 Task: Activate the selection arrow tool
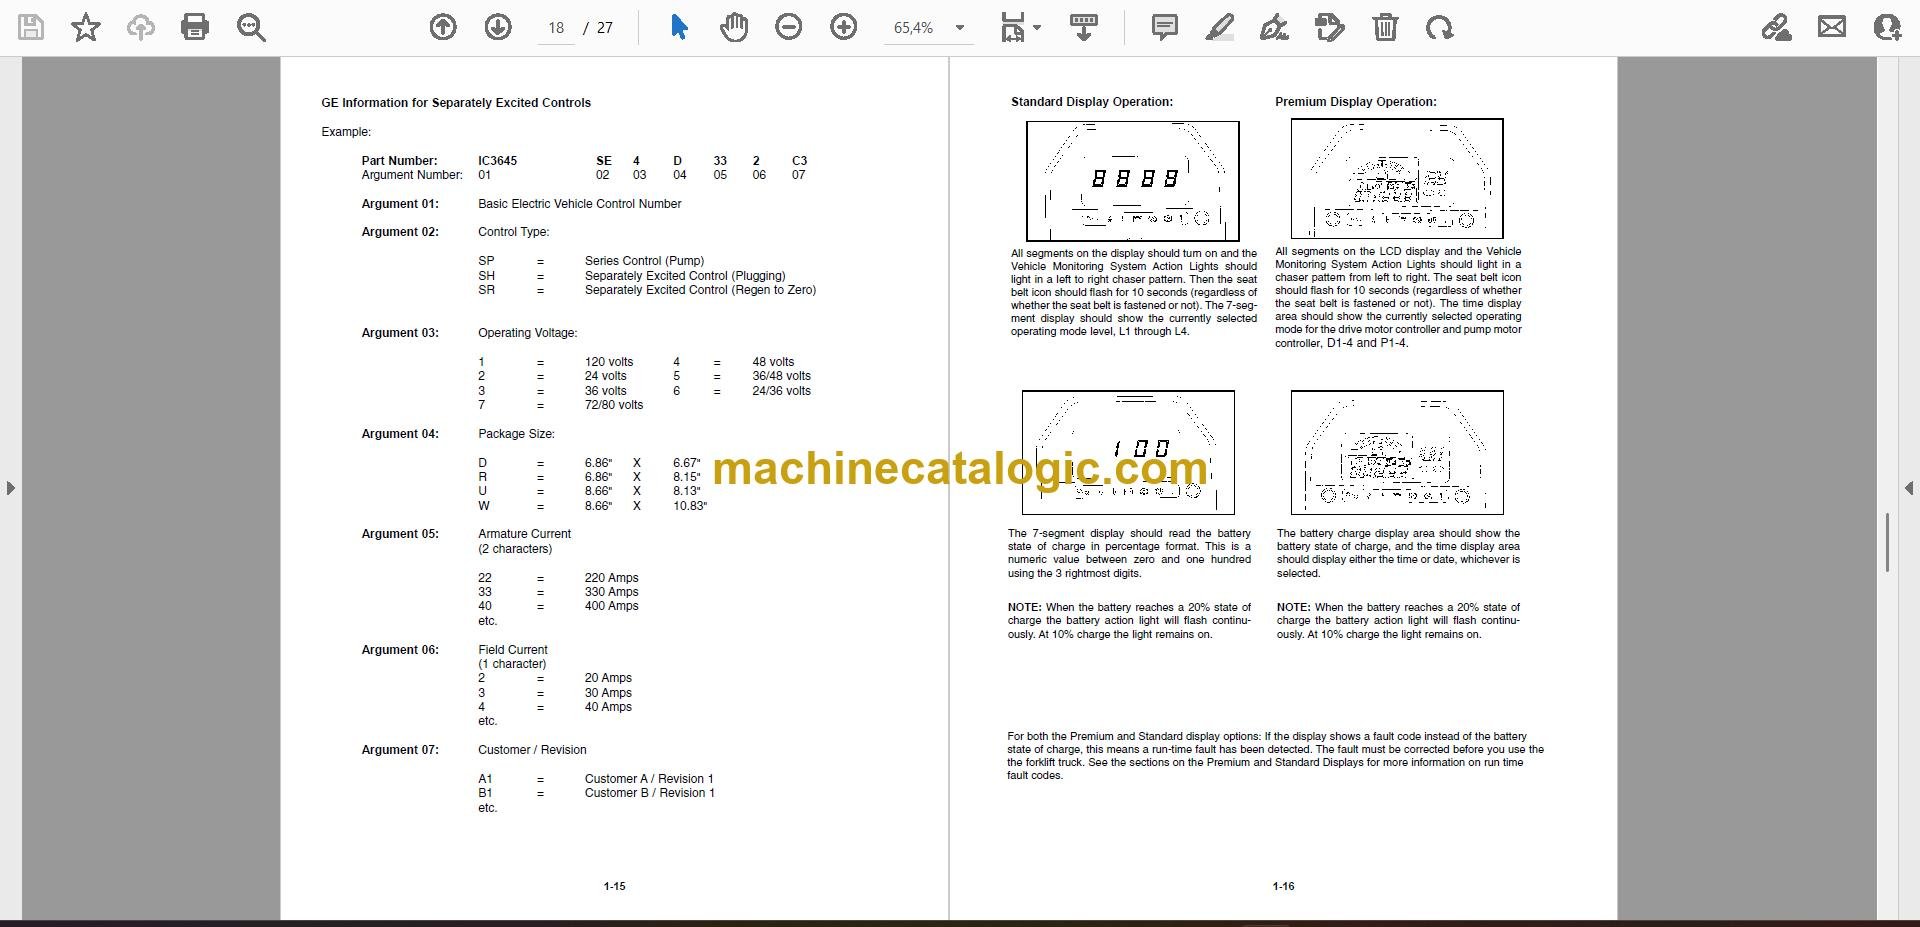[x=679, y=27]
